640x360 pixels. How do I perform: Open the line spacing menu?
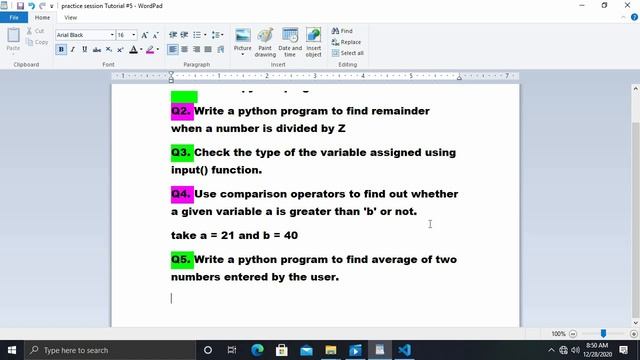point(218,35)
